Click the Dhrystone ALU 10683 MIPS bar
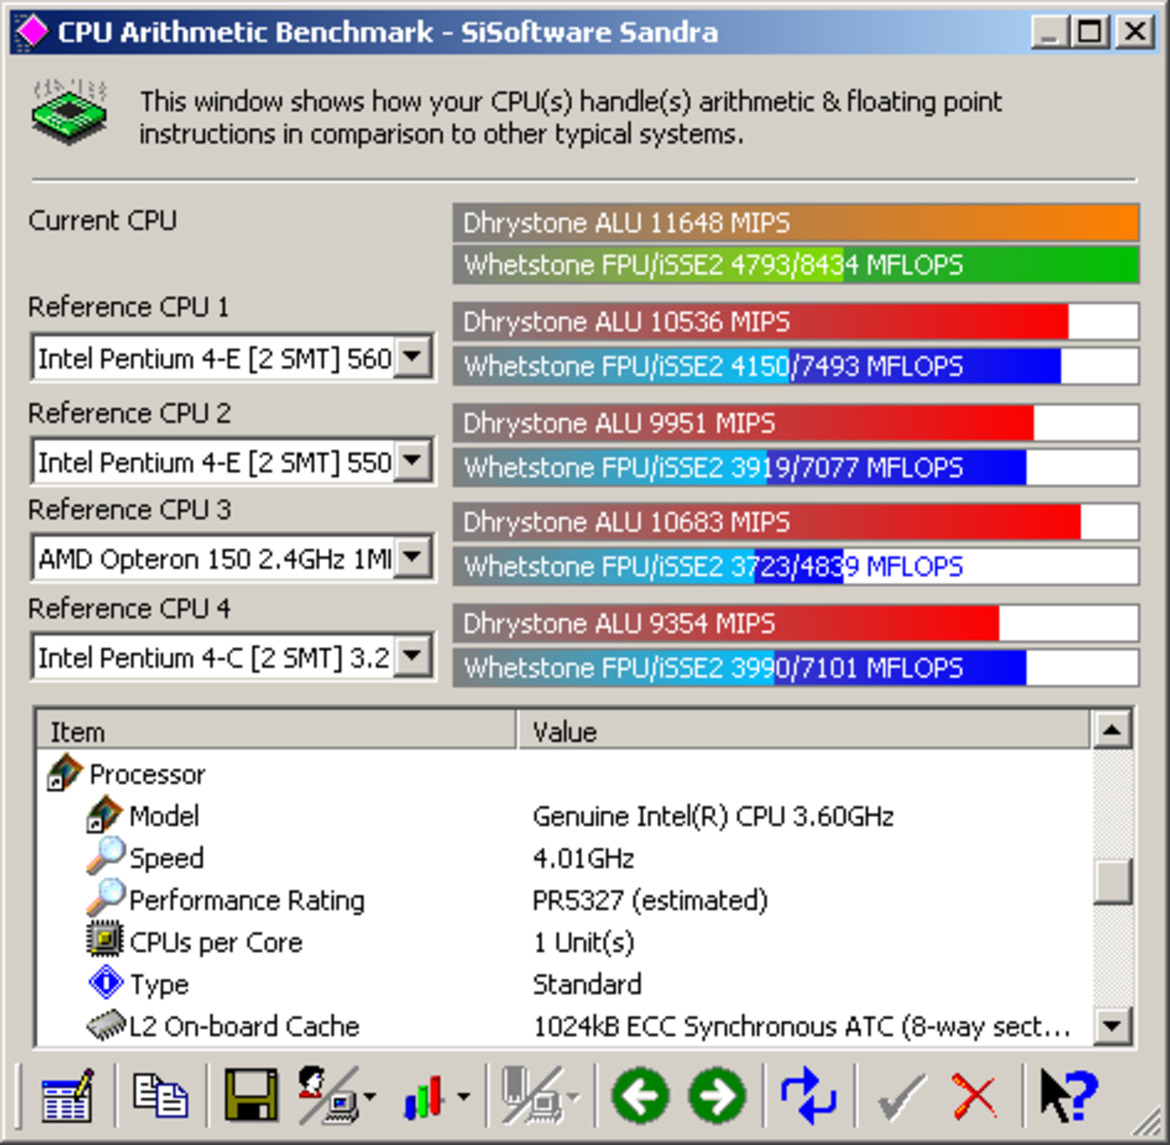This screenshot has width=1170, height=1145. pyautogui.click(x=795, y=521)
